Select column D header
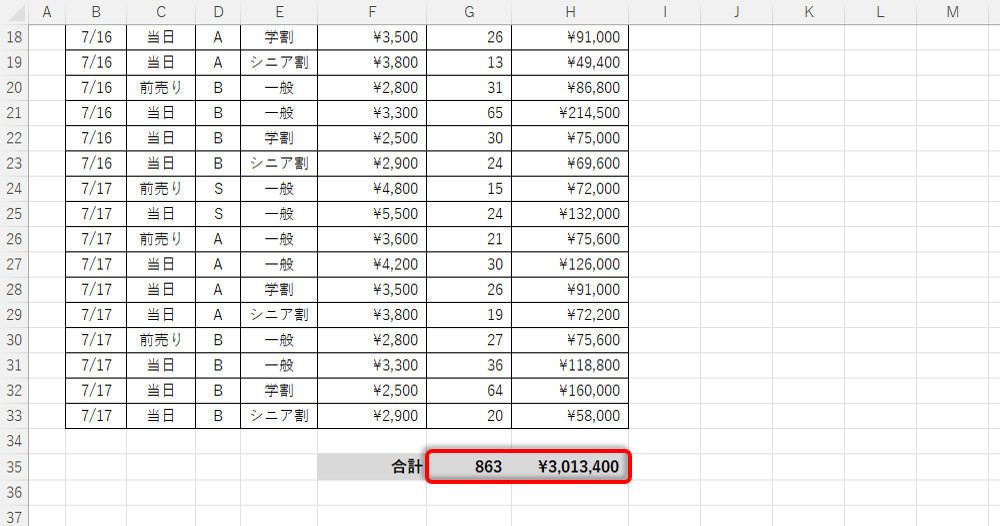 click(218, 11)
